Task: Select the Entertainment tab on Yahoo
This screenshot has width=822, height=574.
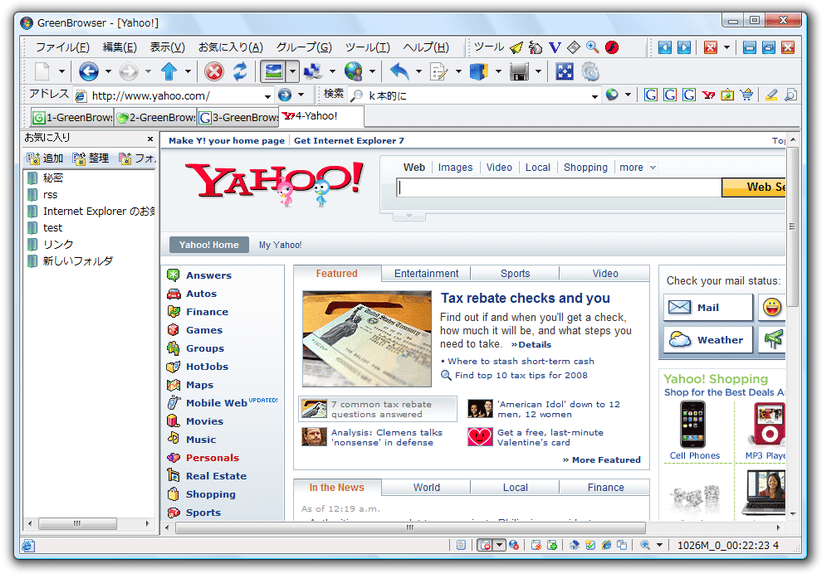Action: [426, 273]
